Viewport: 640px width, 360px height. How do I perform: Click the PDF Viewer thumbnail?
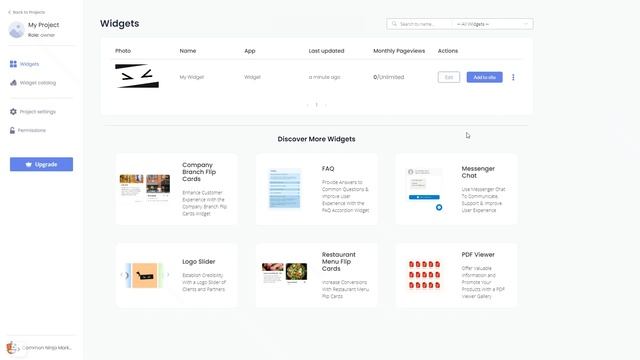[x=424, y=275]
